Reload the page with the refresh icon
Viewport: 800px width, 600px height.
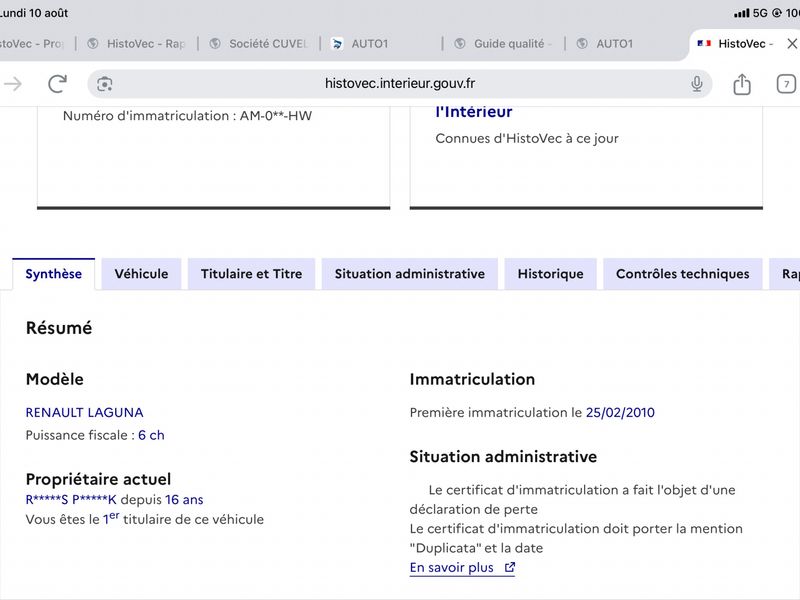[x=57, y=84]
